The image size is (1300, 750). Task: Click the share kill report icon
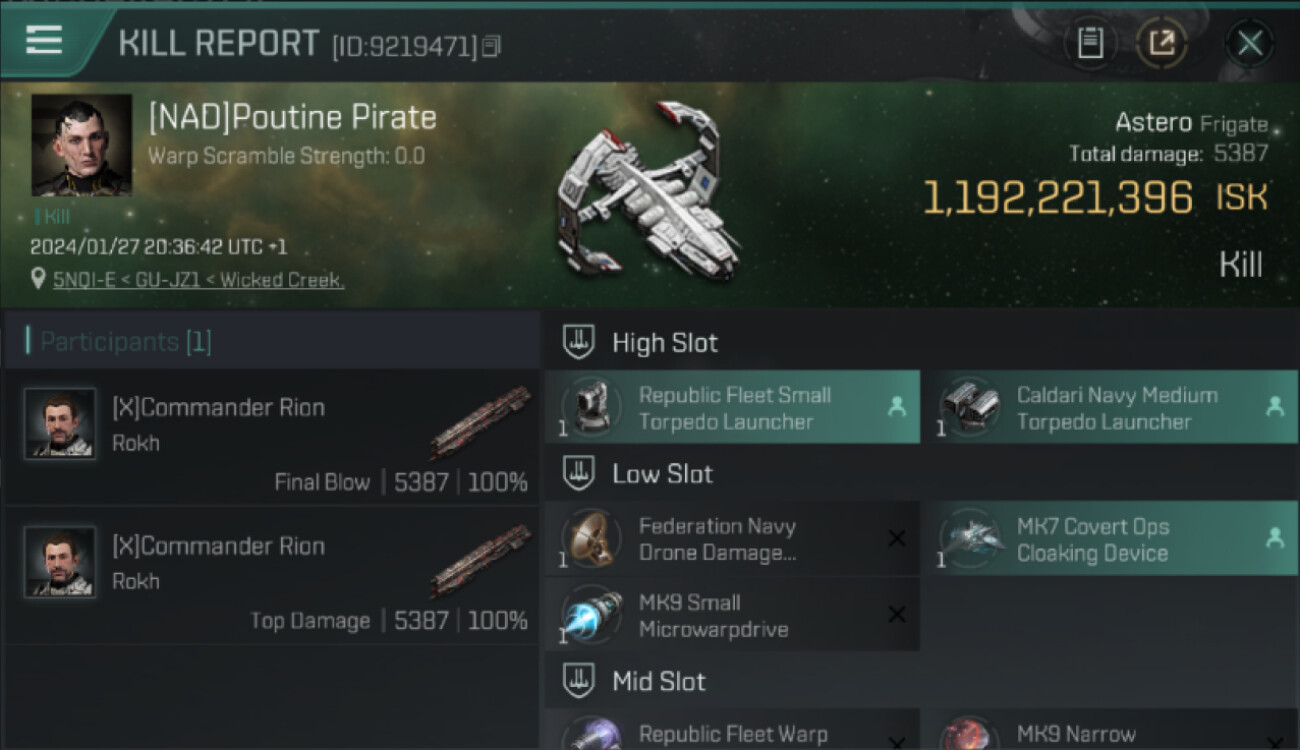pyautogui.click(x=1161, y=42)
